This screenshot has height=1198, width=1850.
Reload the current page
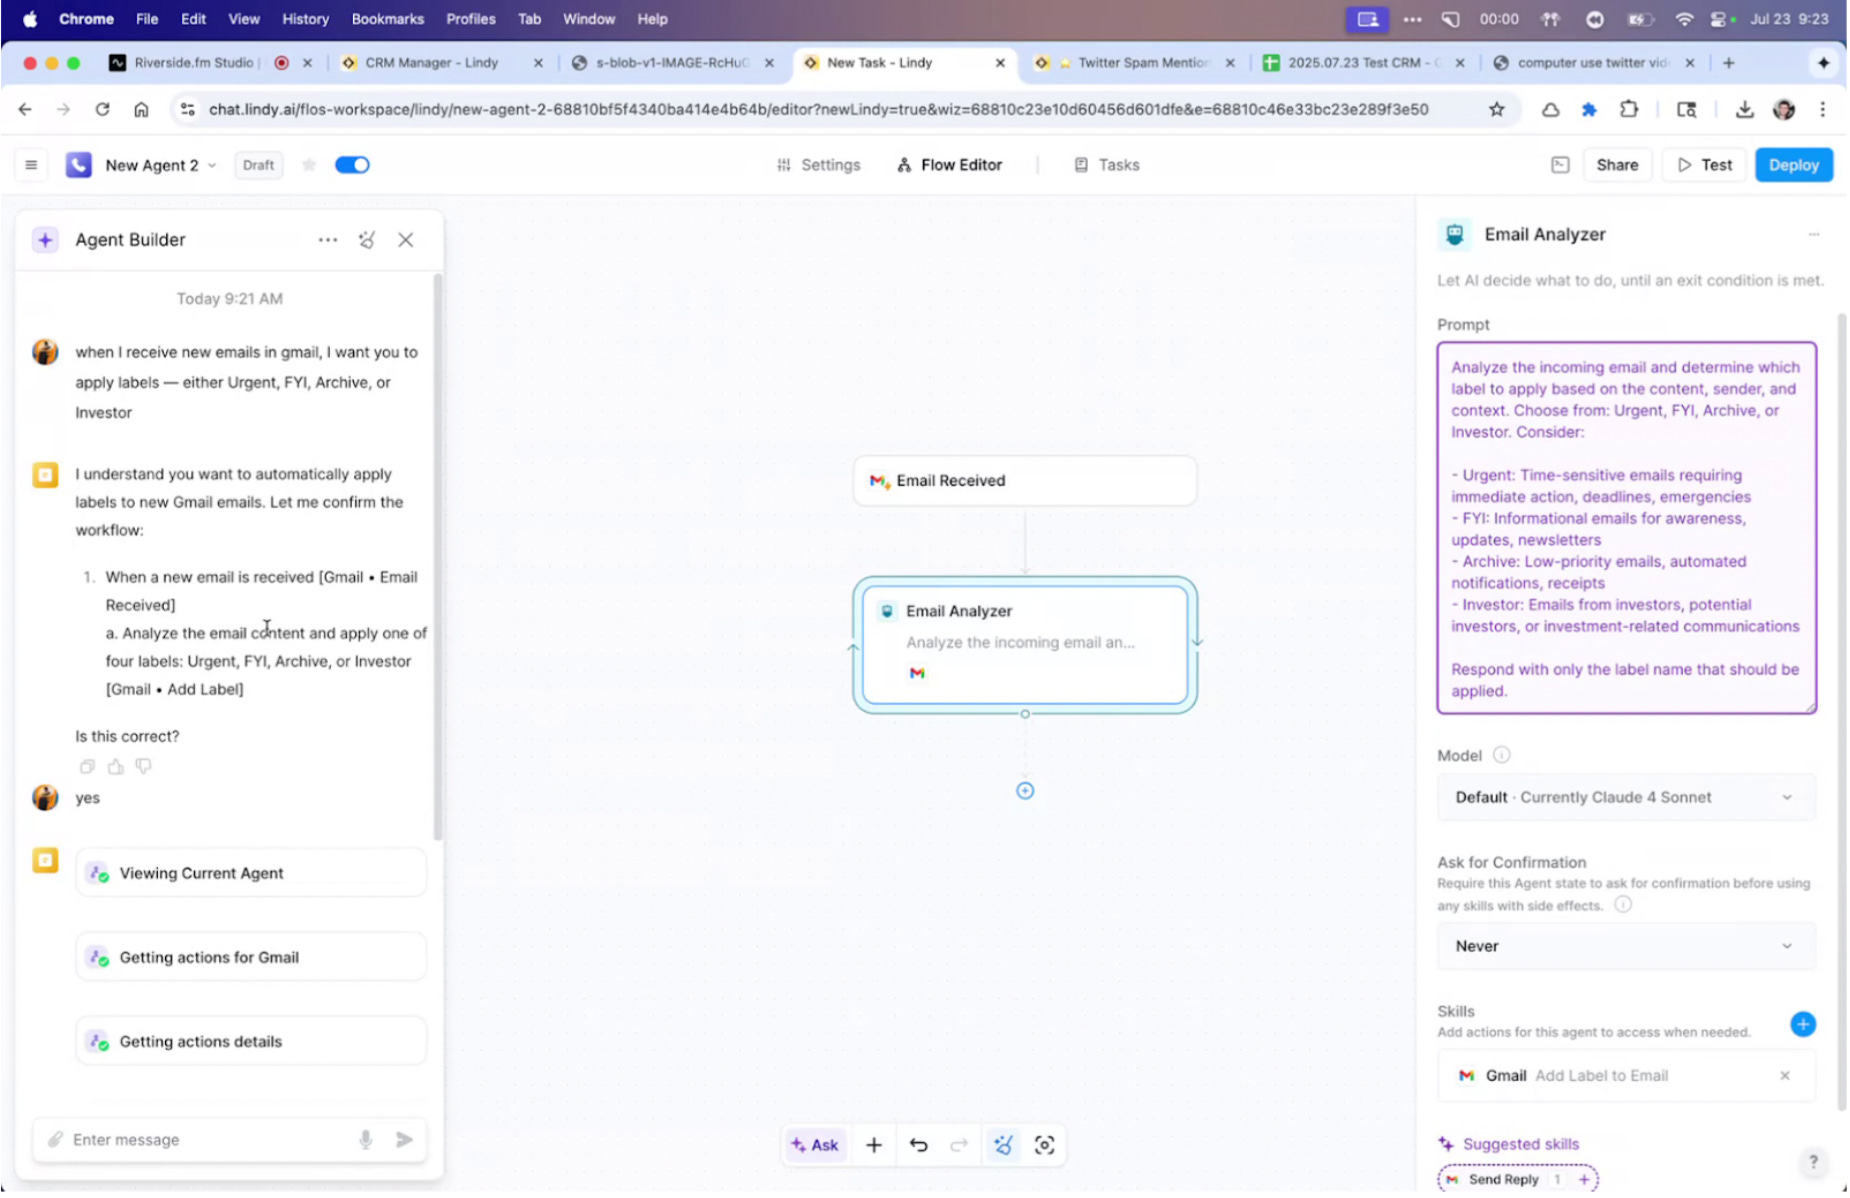coord(102,110)
